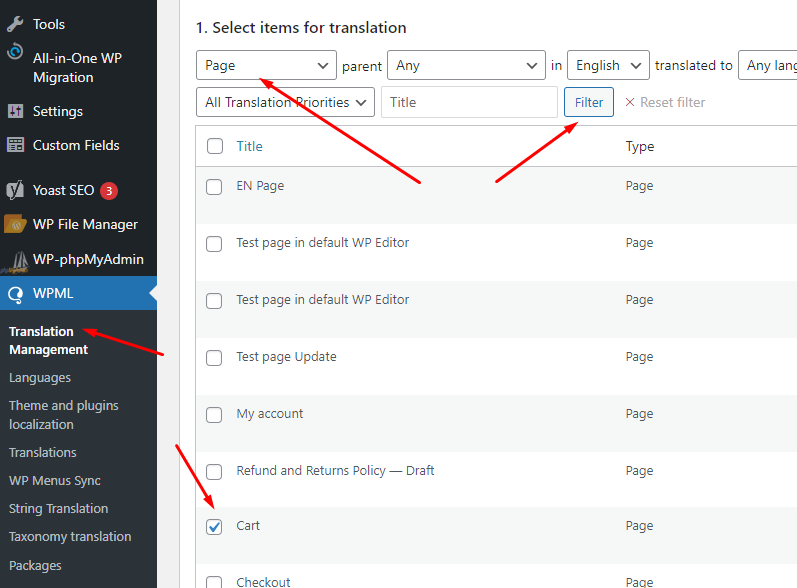Click the WP File Manager folder icon
The image size is (797, 588).
15,224
